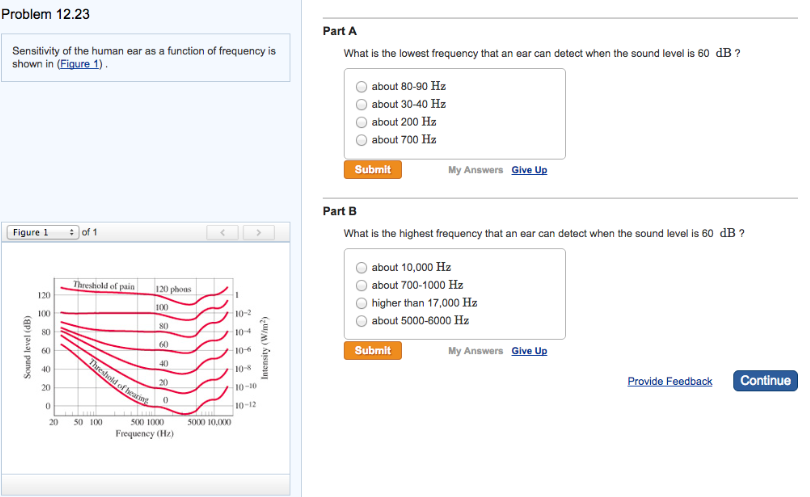Select 'about 80-90 Hz' radio option

(x=362, y=87)
